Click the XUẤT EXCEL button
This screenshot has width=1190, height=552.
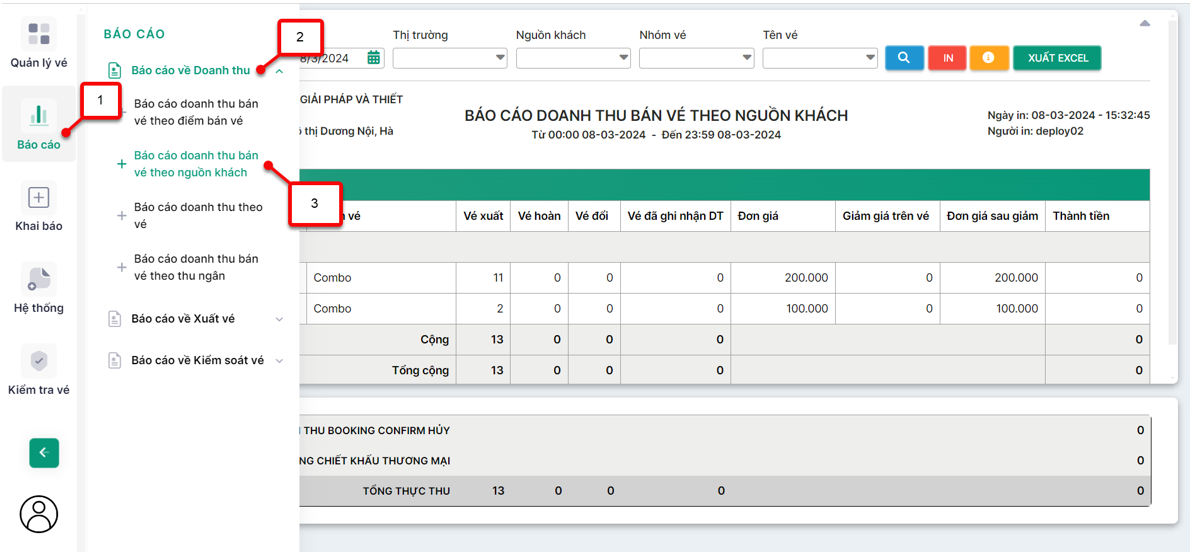pos(1057,58)
